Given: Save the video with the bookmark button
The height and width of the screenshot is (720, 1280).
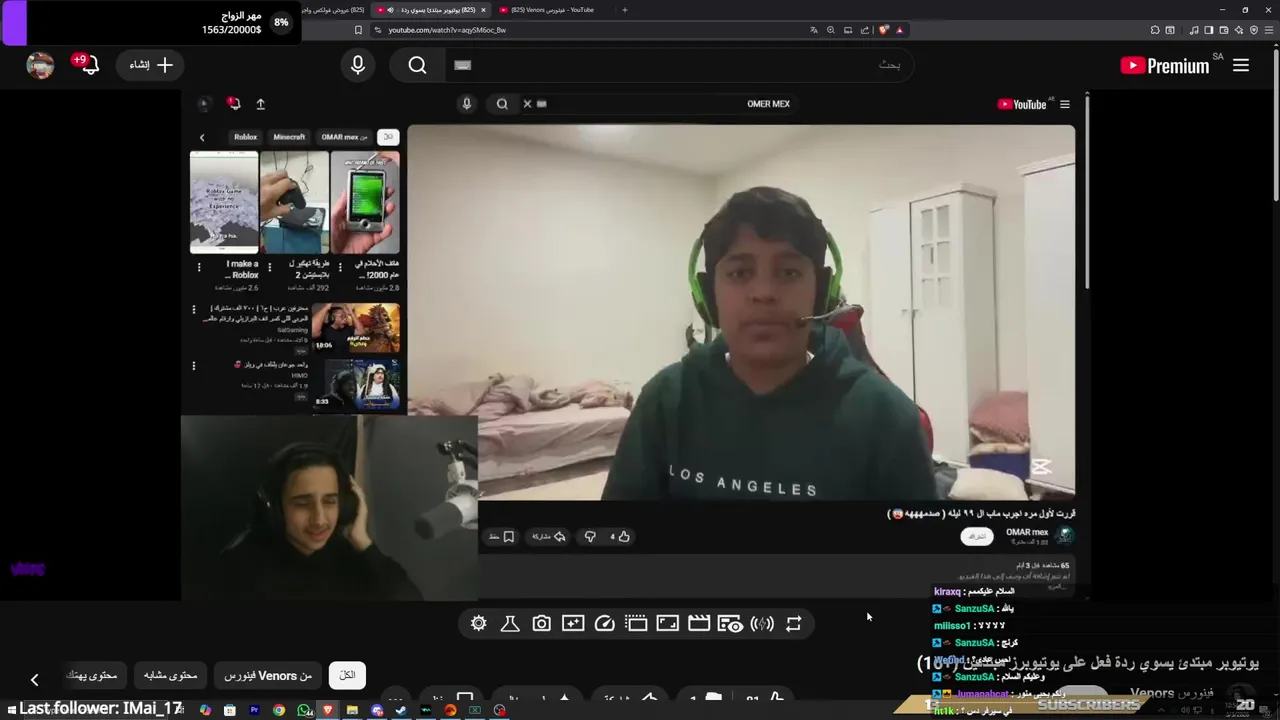Looking at the screenshot, I should (502, 537).
